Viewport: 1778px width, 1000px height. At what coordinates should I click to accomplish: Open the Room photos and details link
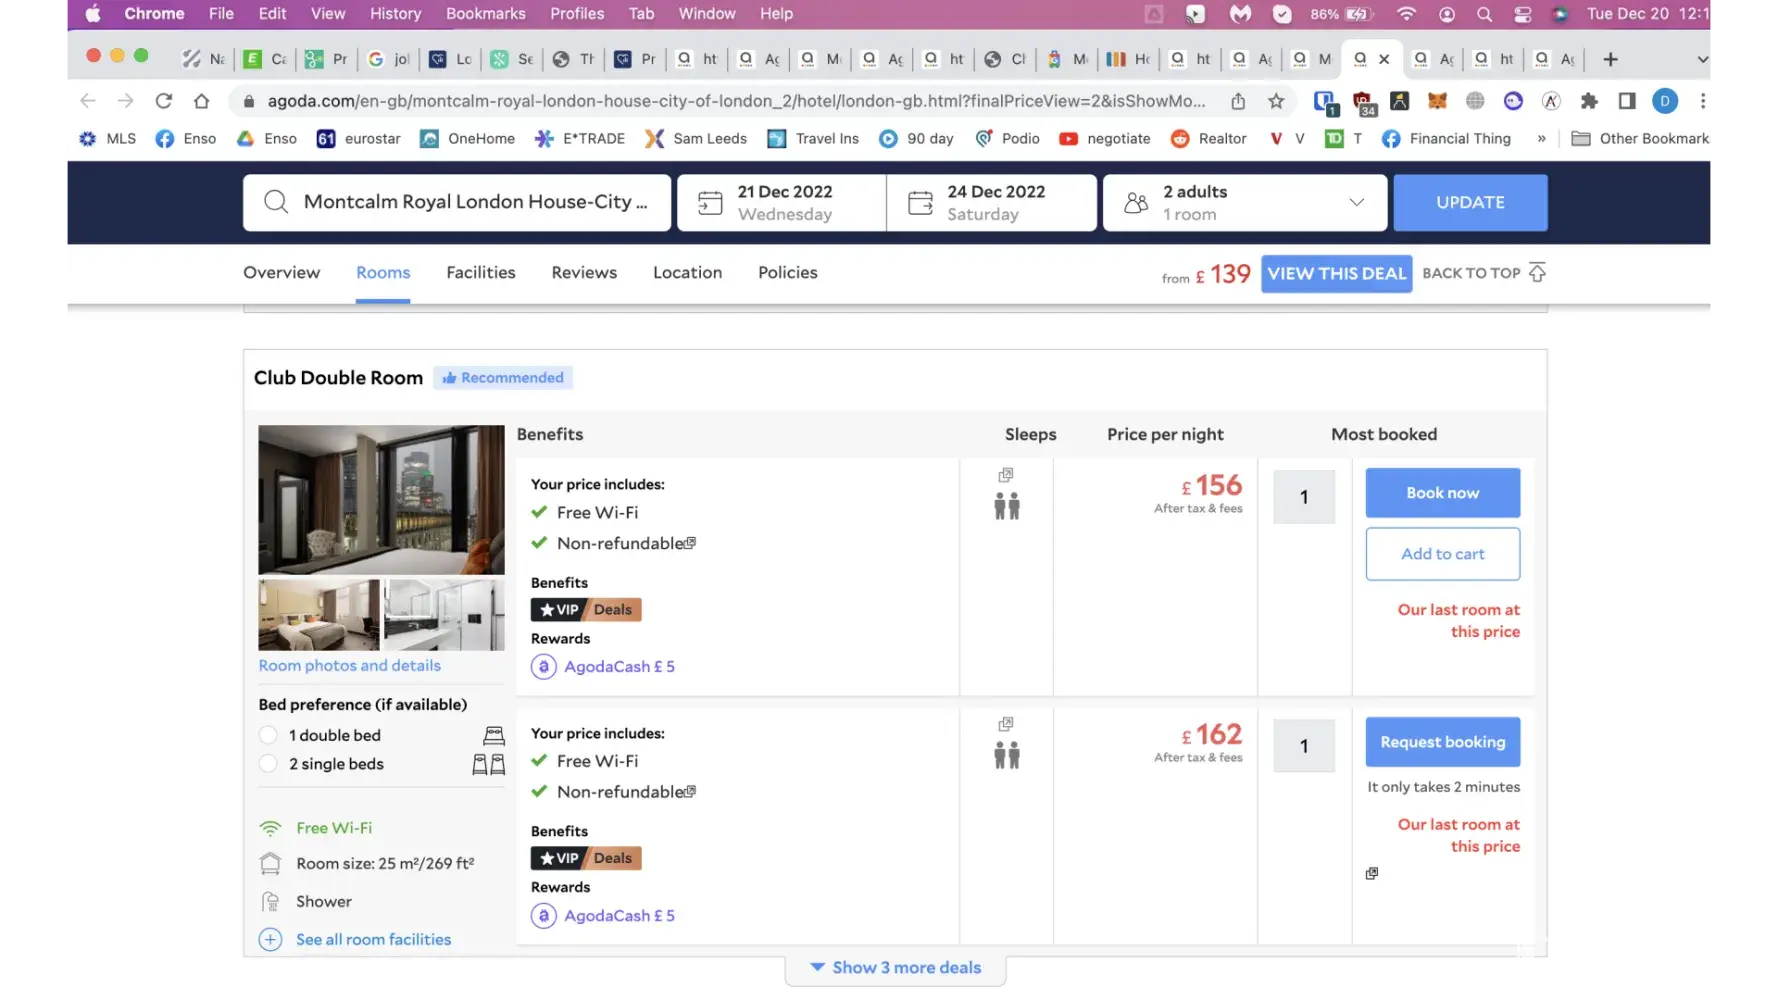click(x=349, y=666)
